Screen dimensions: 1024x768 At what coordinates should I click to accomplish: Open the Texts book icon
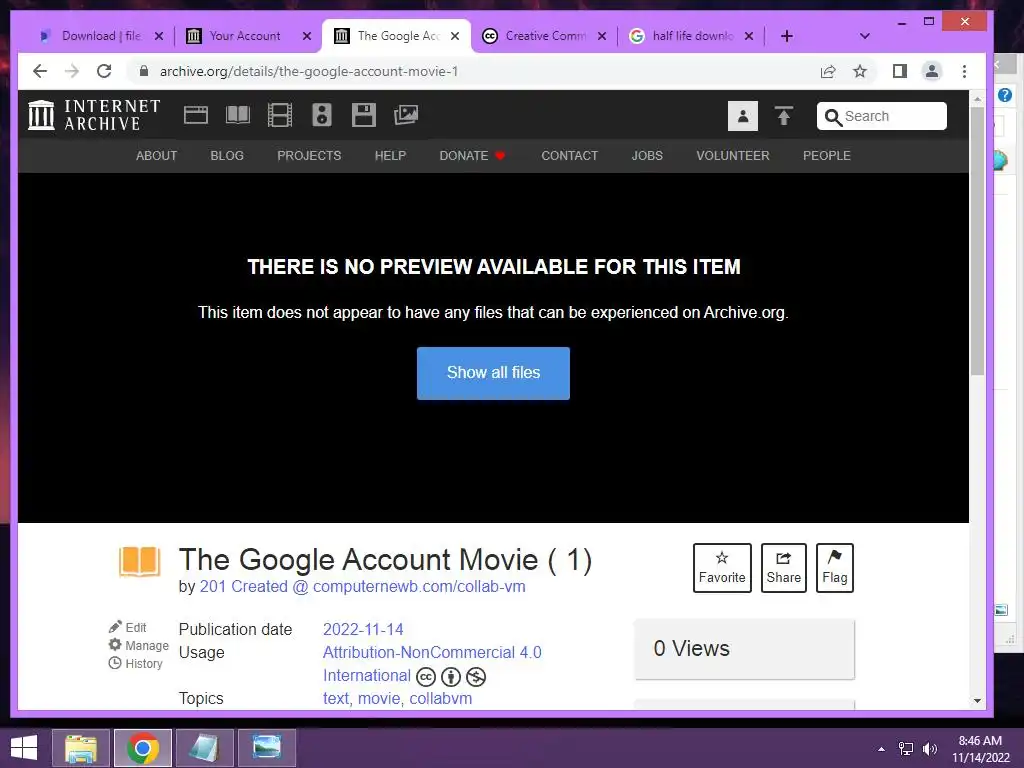pos(238,115)
